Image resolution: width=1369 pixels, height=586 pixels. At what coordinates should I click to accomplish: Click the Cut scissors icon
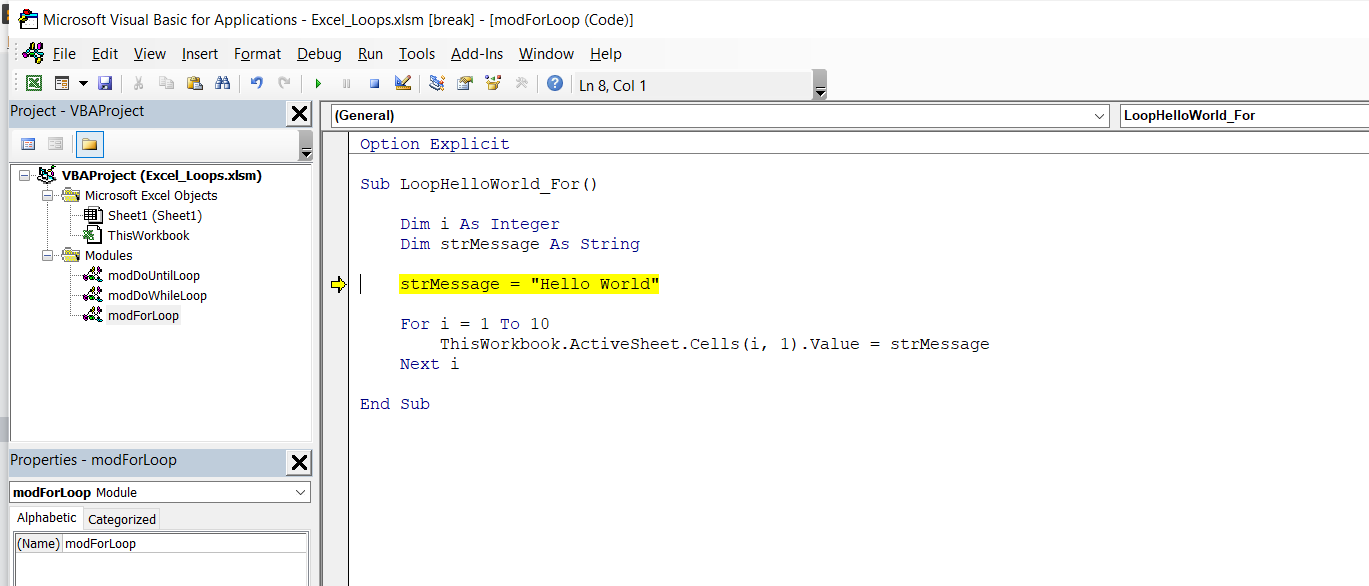coord(139,84)
